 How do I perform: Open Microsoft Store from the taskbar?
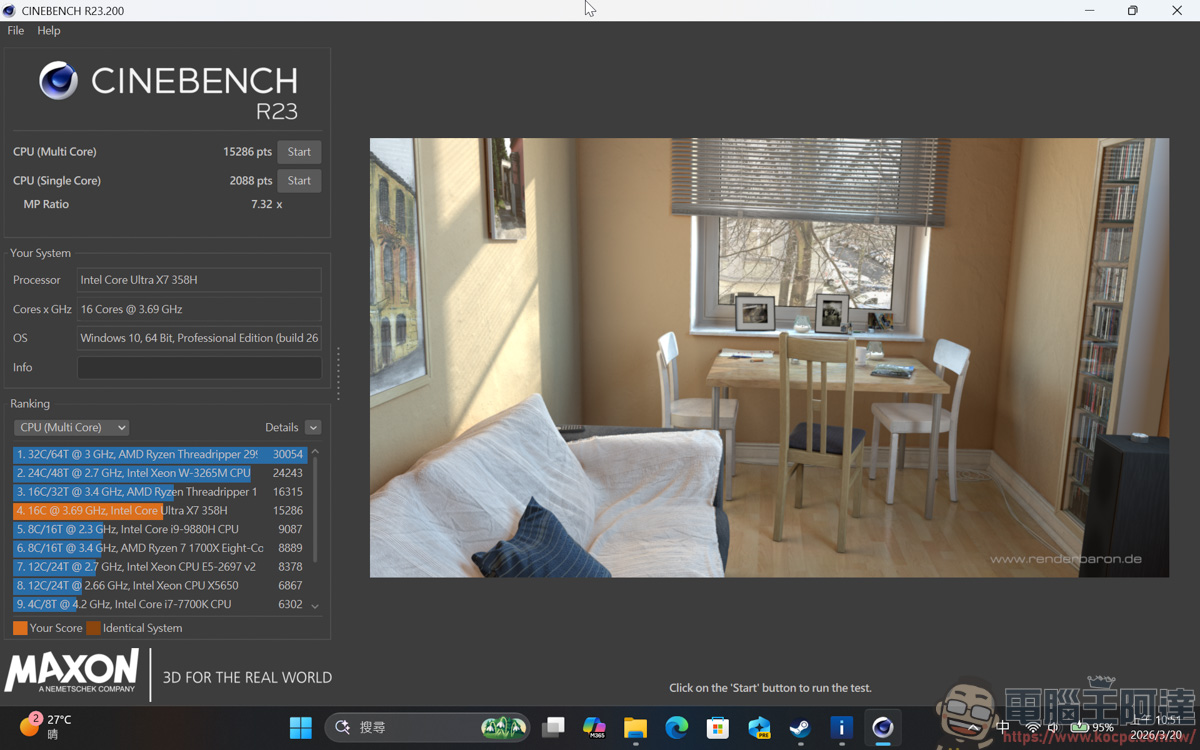pyautogui.click(x=718, y=728)
